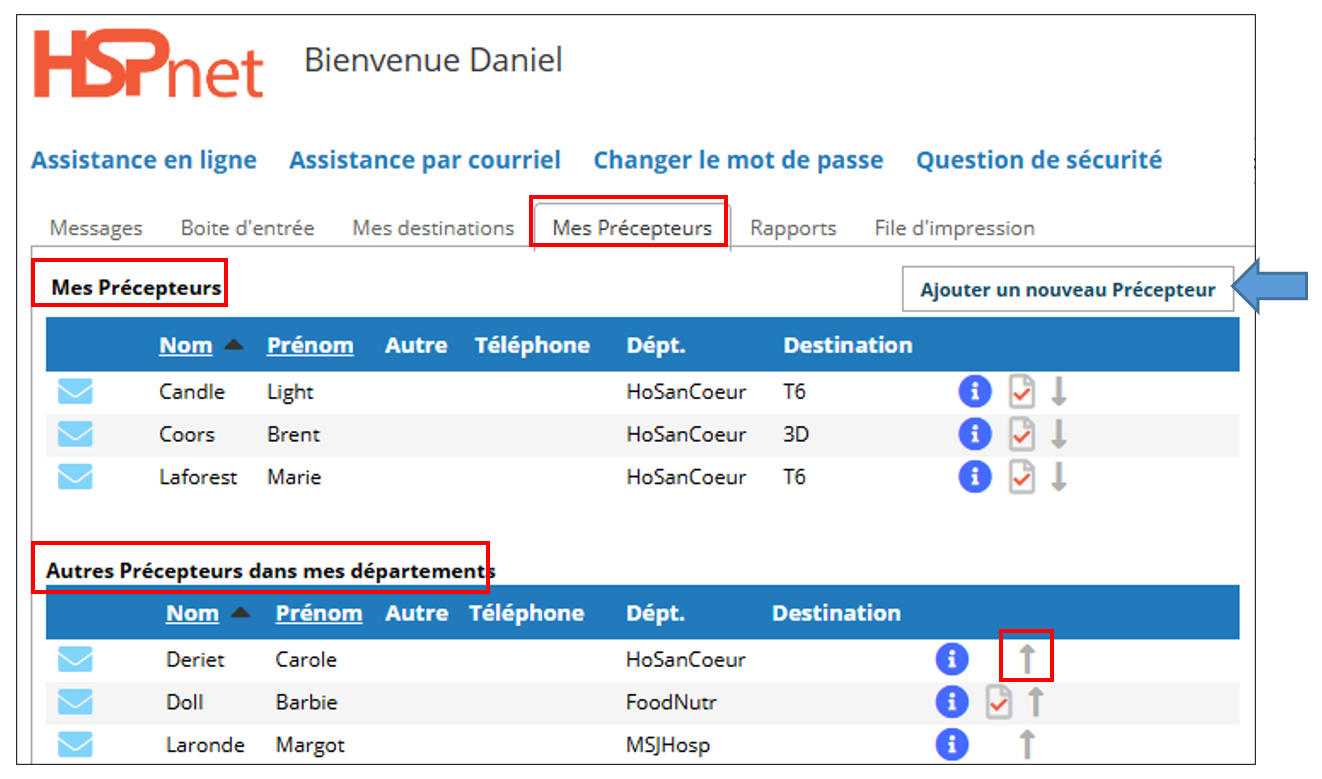Sort Mes Précepteurs by Nom column
This screenshot has width=1322, height=779.
coord(186,345)
